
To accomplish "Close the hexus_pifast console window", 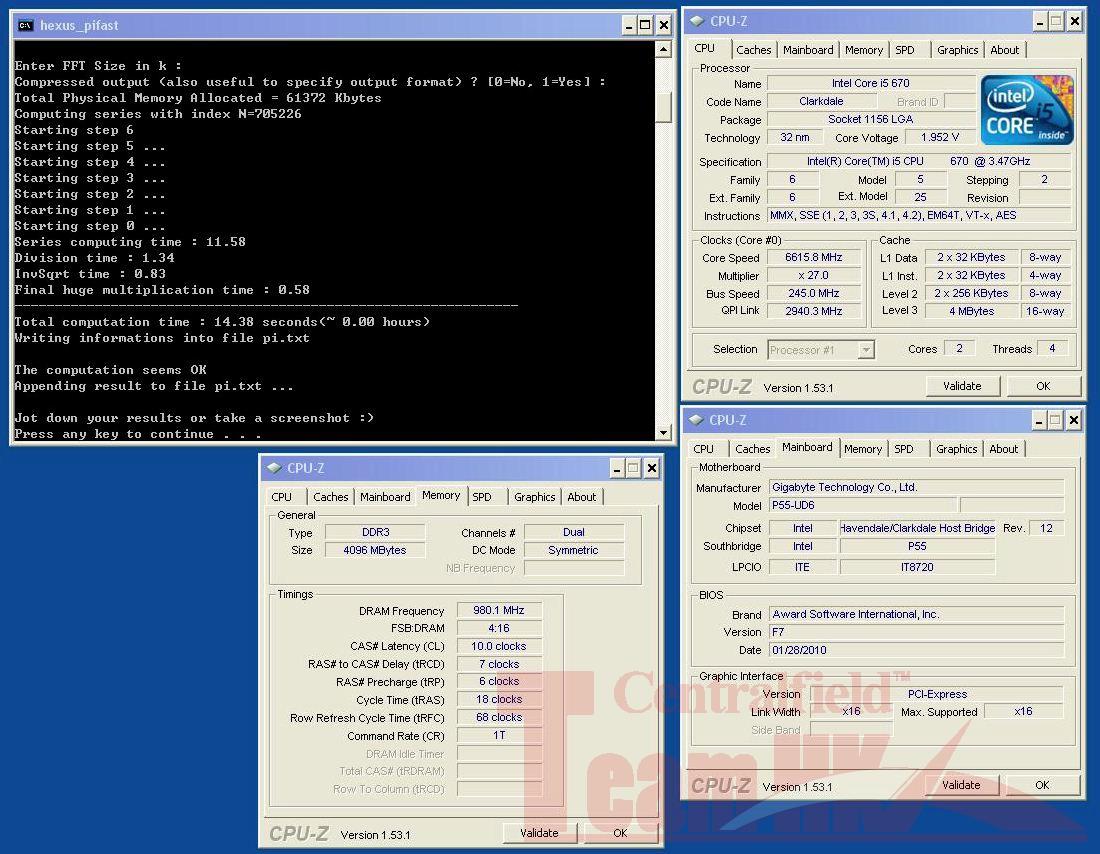I will [x=663, y=25].
